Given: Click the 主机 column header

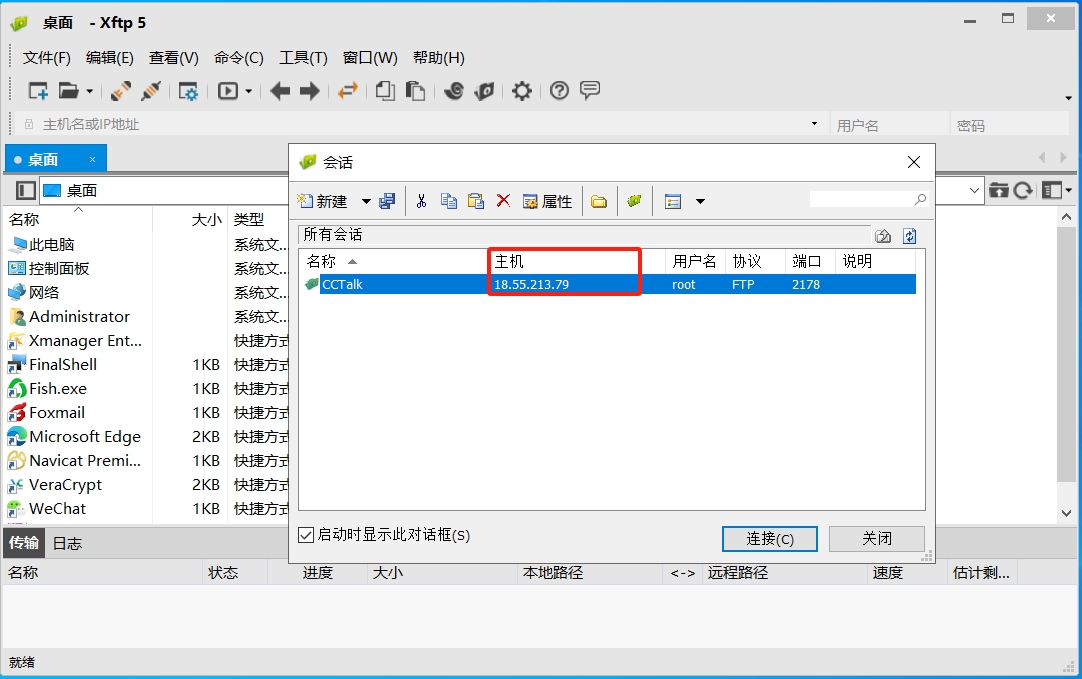Looking at the screenshot, I should [577, 262].
